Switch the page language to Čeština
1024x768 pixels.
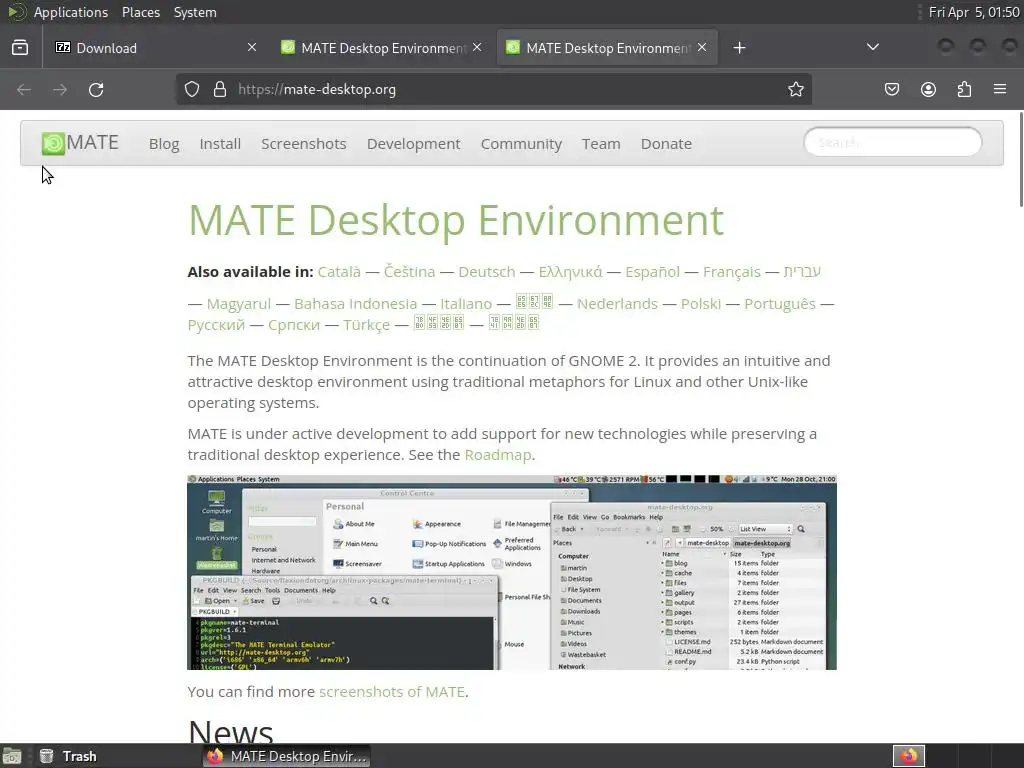[409, 272]
